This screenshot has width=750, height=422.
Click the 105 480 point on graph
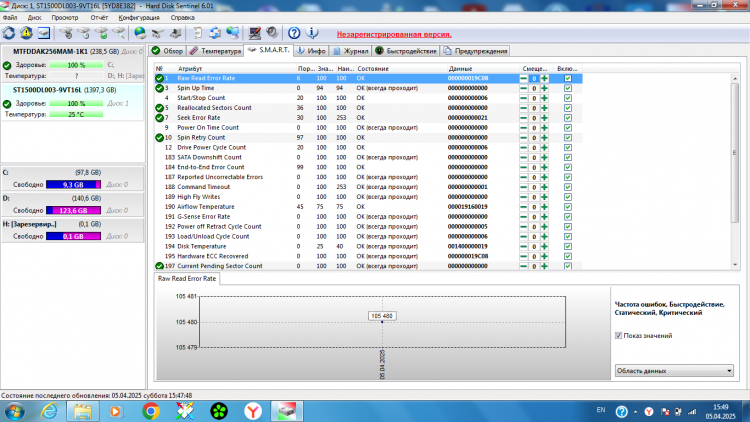point(382,322)
